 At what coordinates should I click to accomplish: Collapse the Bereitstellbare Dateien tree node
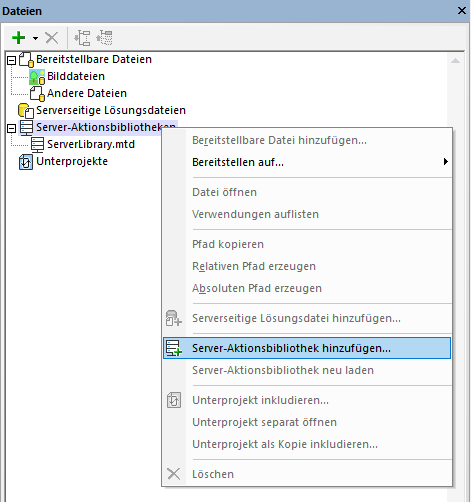pyautogui.click(x=11, y=60)
